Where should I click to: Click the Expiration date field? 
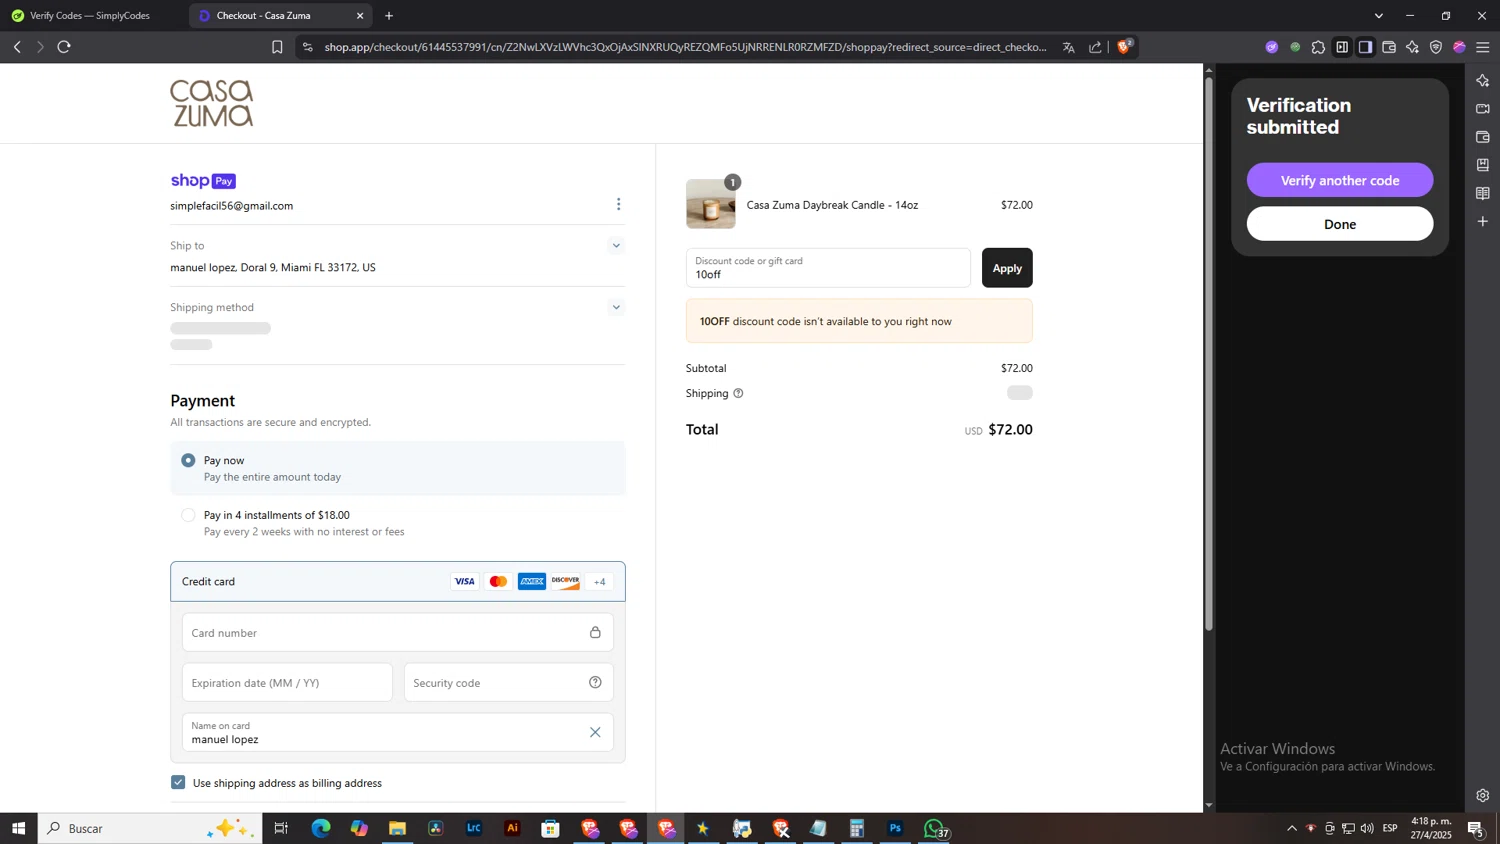pyautogui.click(x=287, y=682)
